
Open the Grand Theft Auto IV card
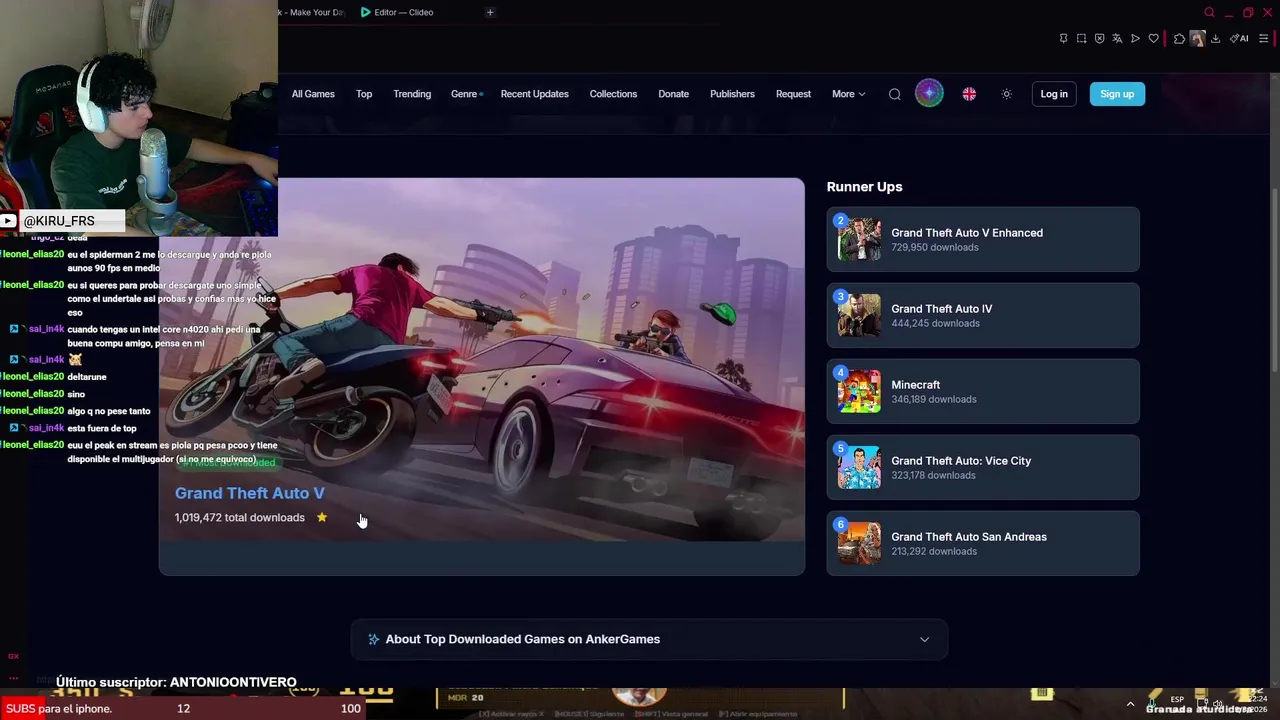pyautogui.click(x=983, y=315)
